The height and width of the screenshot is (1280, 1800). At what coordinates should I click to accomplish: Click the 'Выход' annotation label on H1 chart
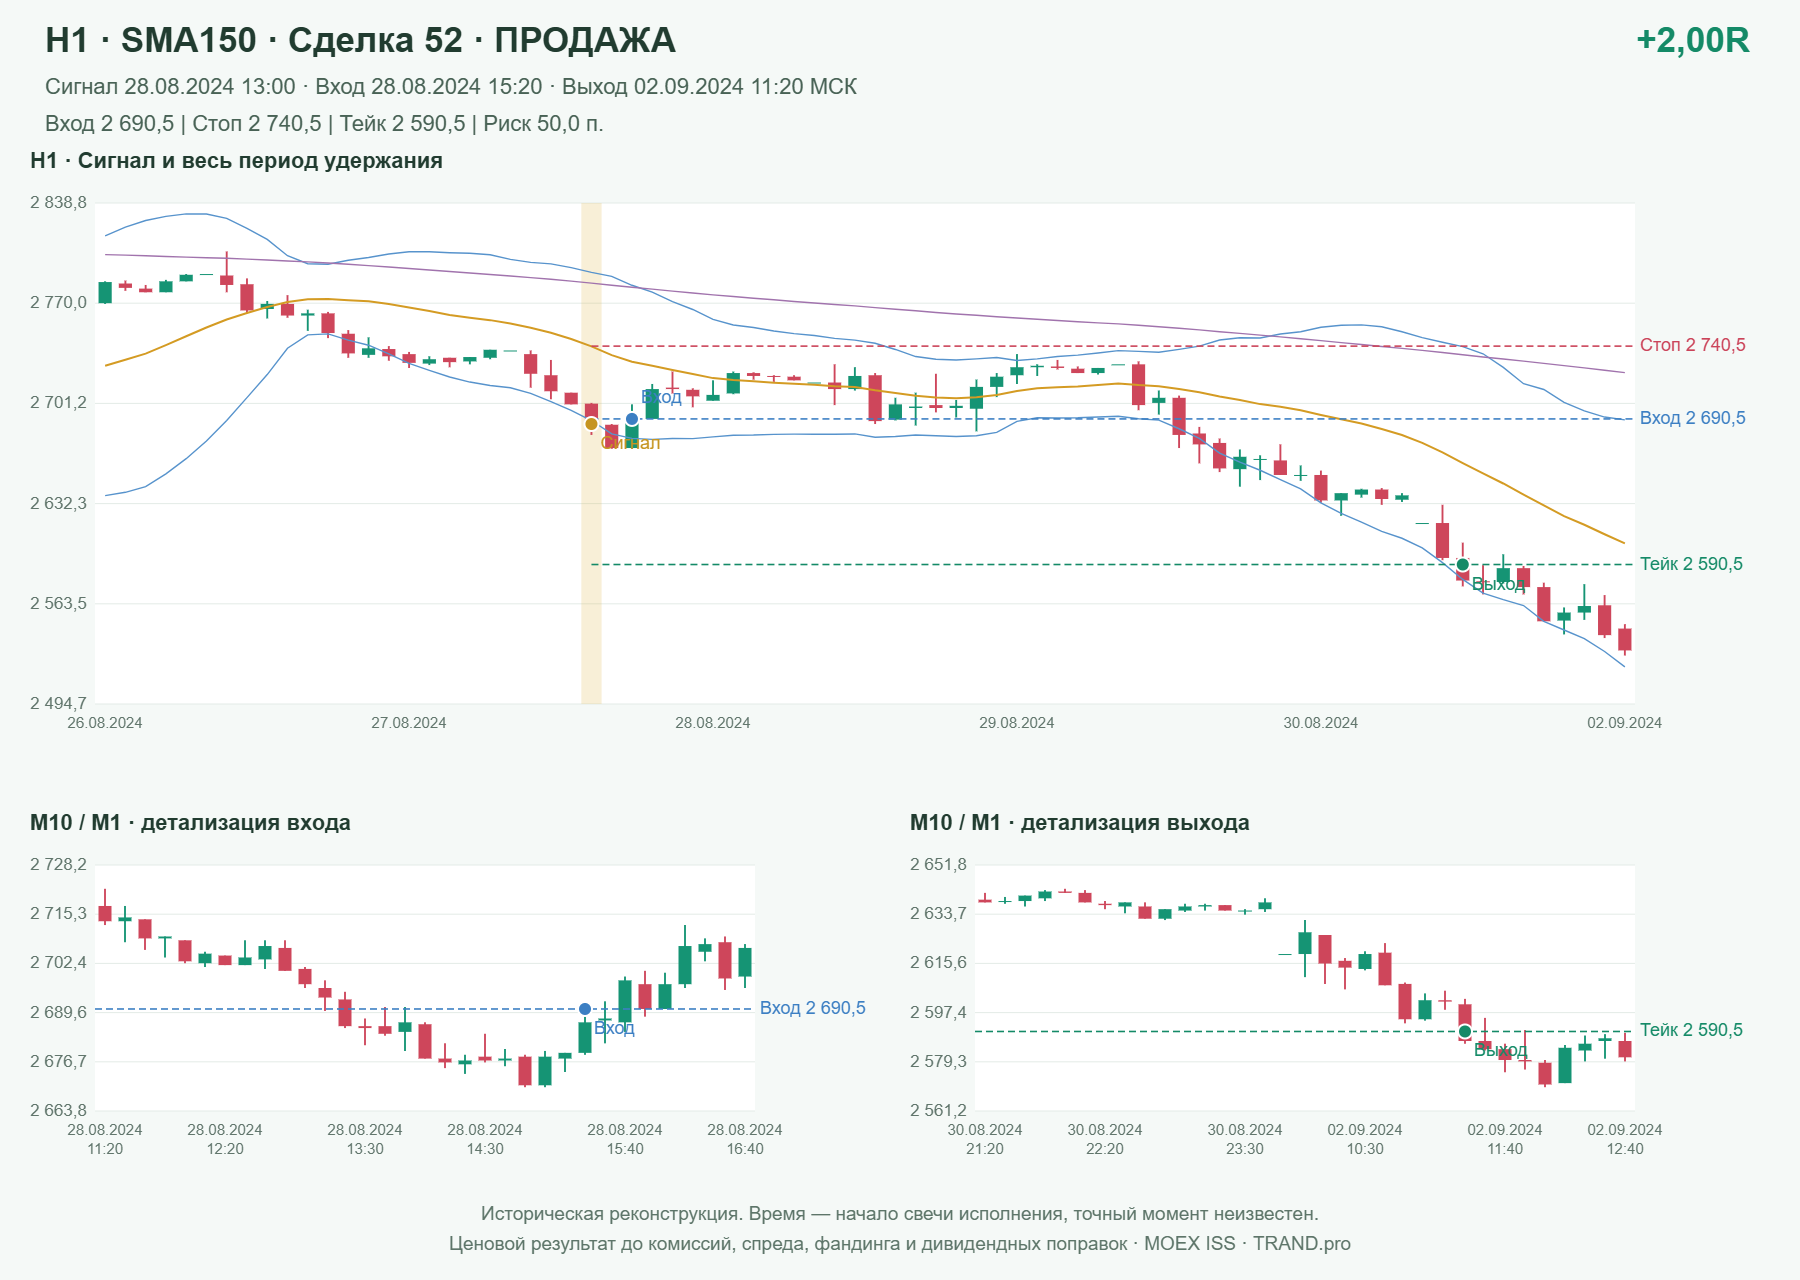point(1499,584)
